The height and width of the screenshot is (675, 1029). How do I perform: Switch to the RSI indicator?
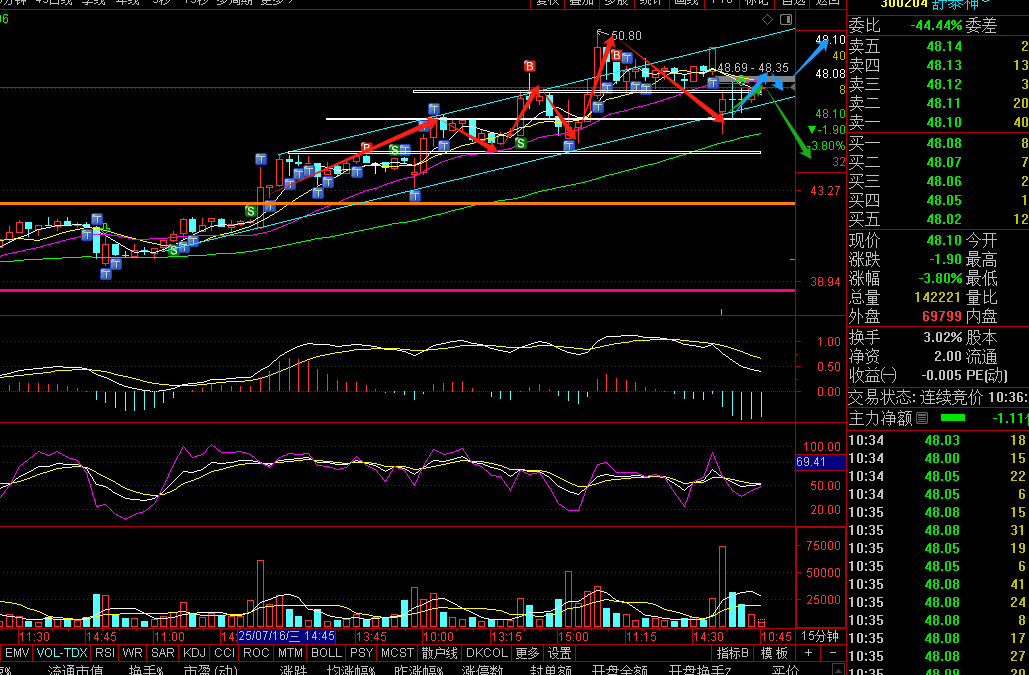[105, 653]
